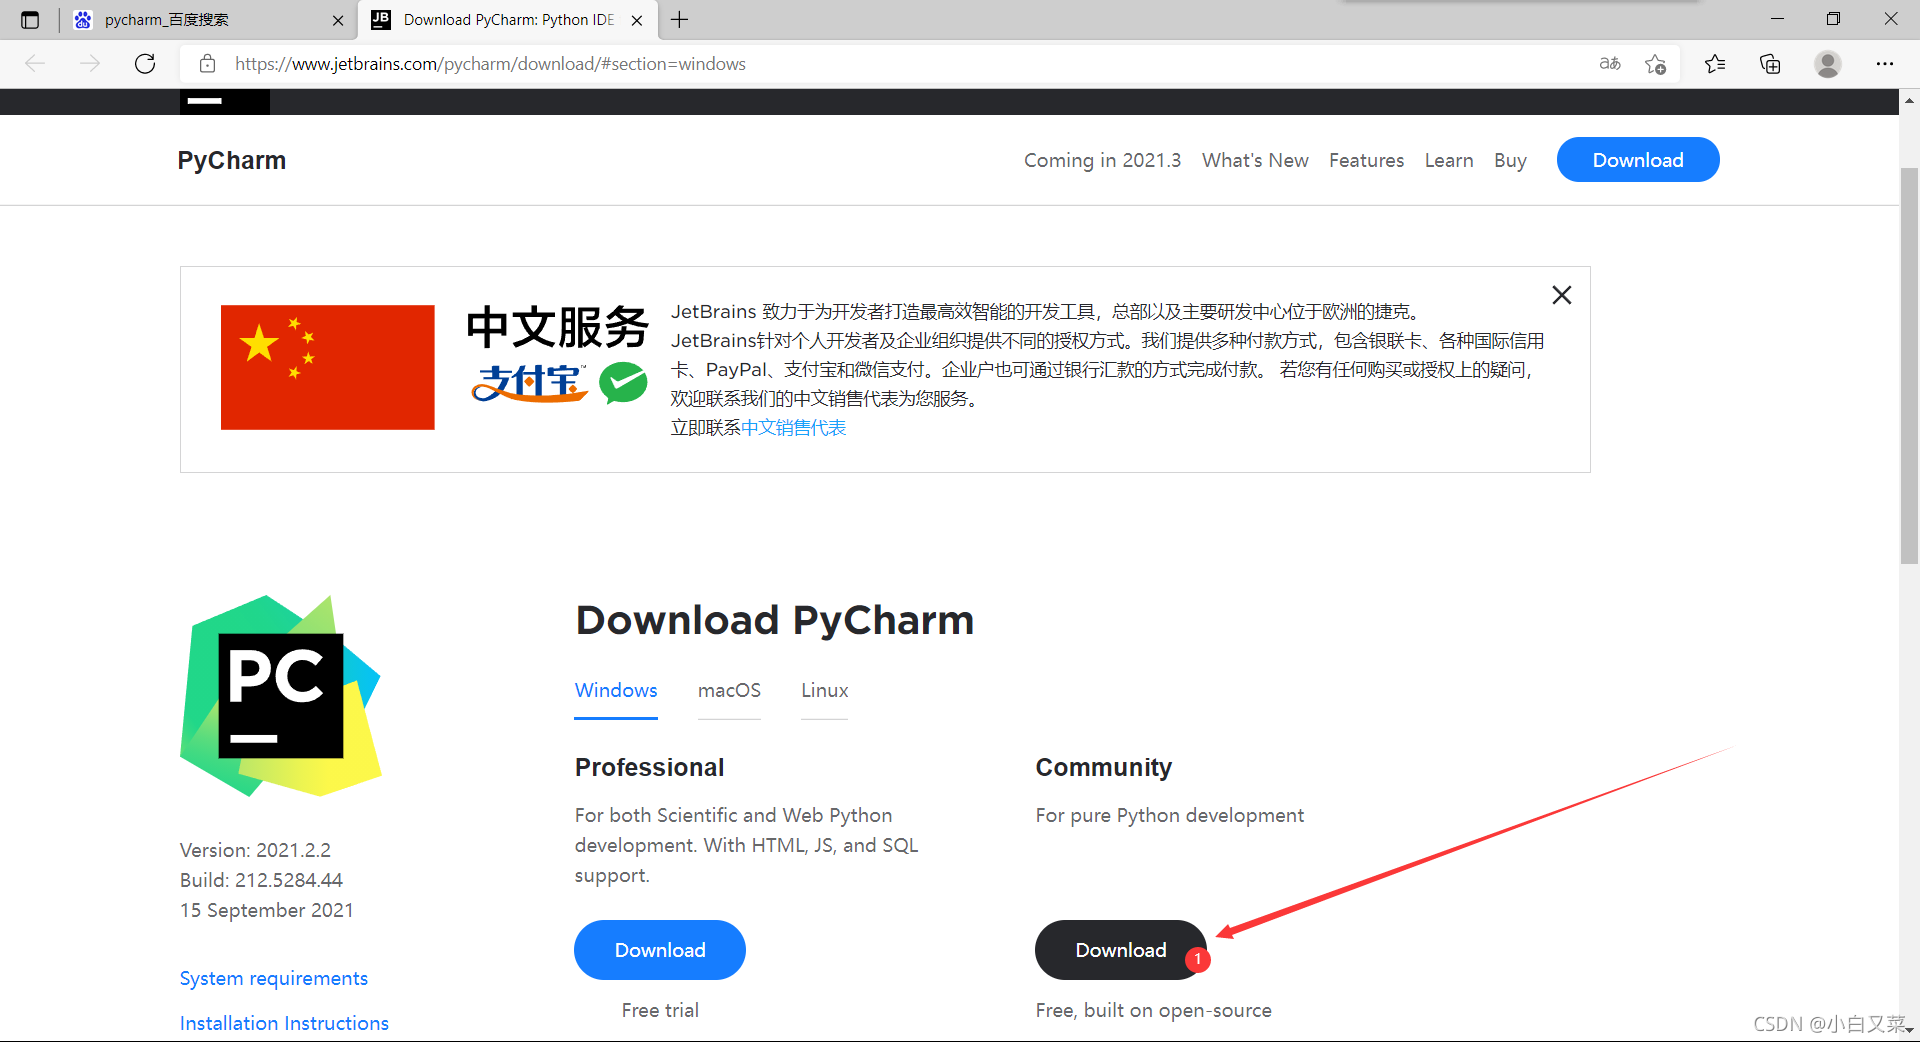Open the 中文销售代表 link
This screenshot has width=1920, height=1042.
(794, 428)
